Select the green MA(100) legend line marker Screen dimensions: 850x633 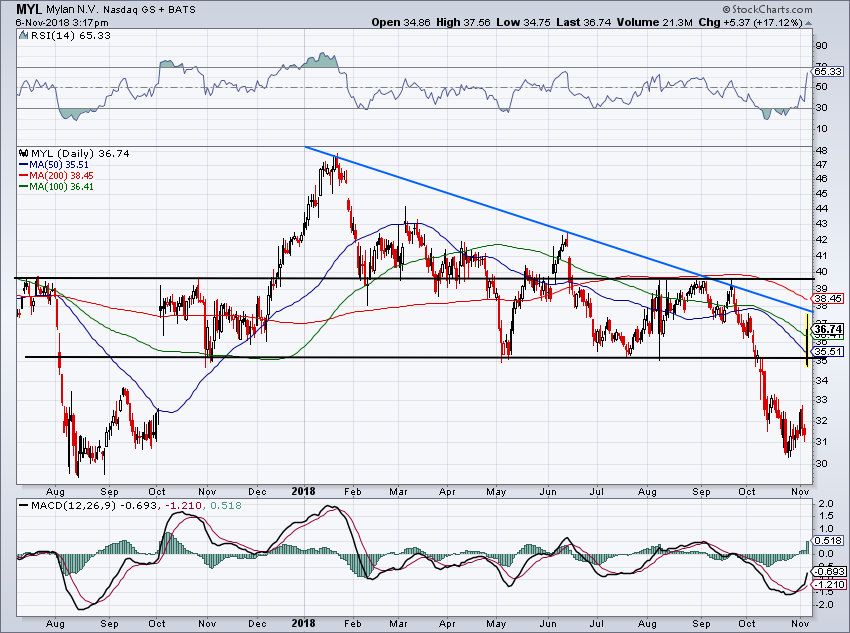pos(24,186)
